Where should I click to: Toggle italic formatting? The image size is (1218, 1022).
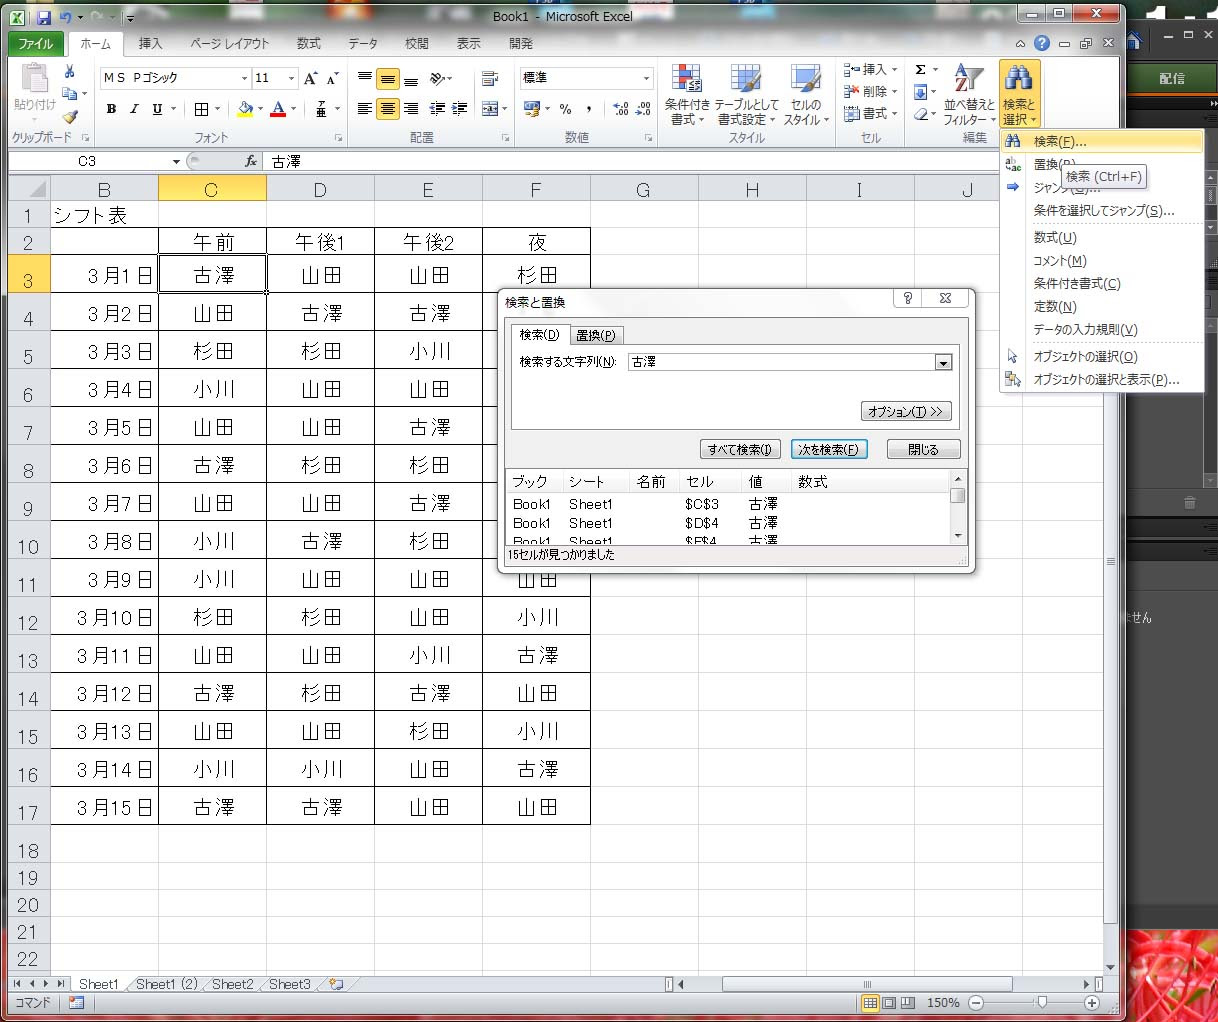tap(133, 109)
